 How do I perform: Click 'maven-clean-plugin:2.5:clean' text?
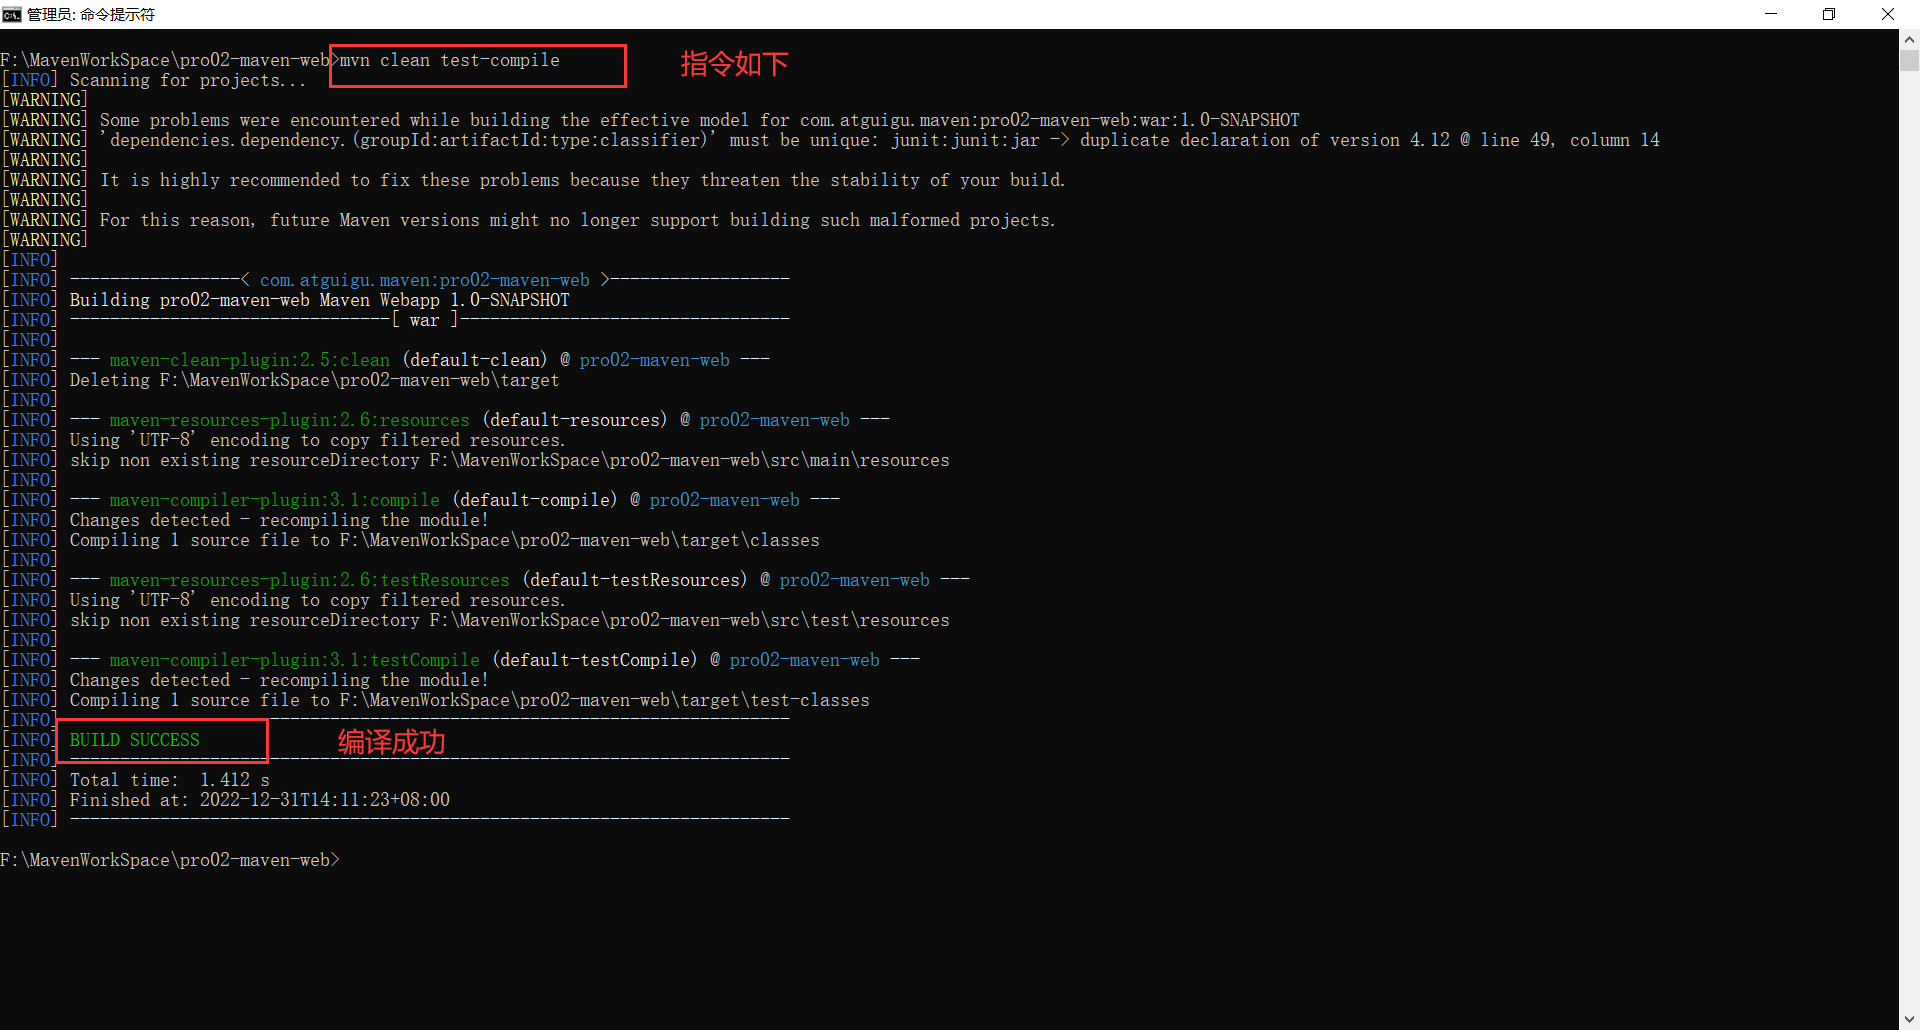pyautogui.click(x=250, y=360)
